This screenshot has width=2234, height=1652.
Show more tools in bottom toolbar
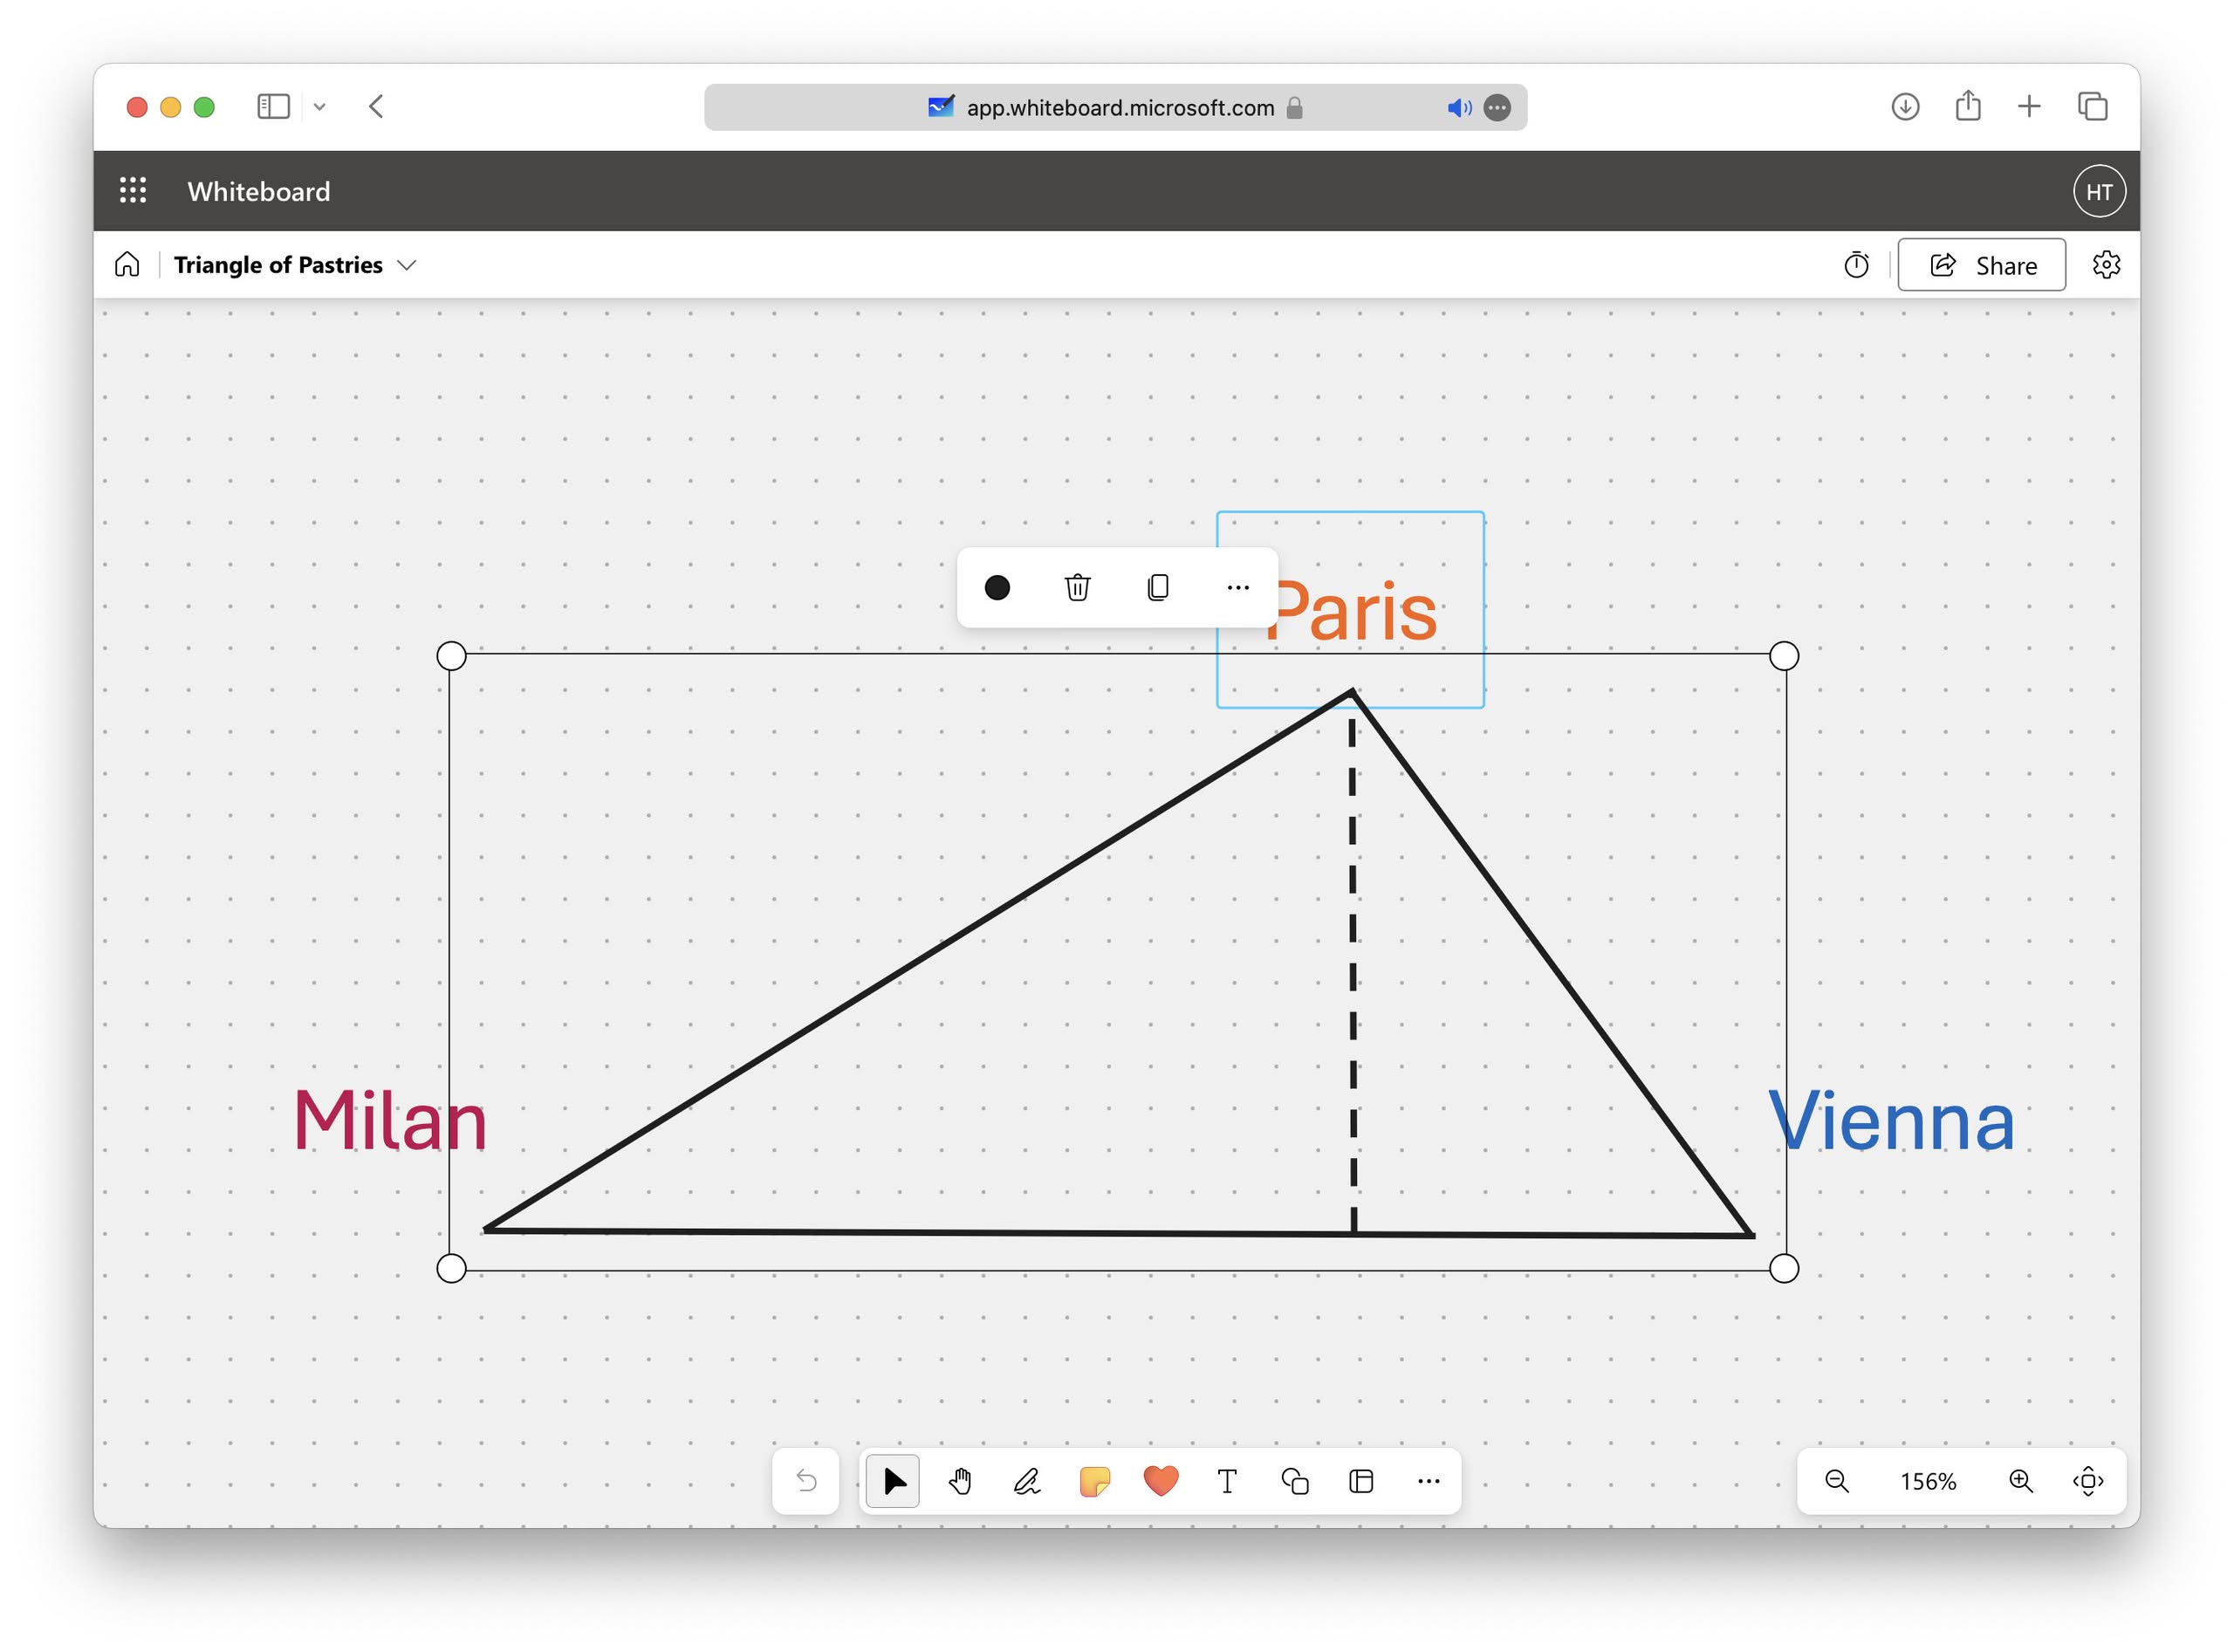(1428, 1481)
